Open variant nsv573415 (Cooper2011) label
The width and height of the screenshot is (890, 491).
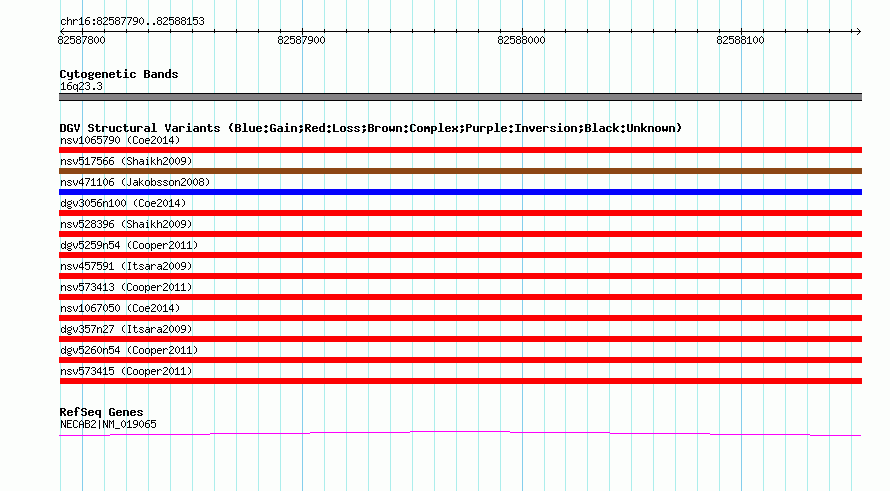coord(126,371)
